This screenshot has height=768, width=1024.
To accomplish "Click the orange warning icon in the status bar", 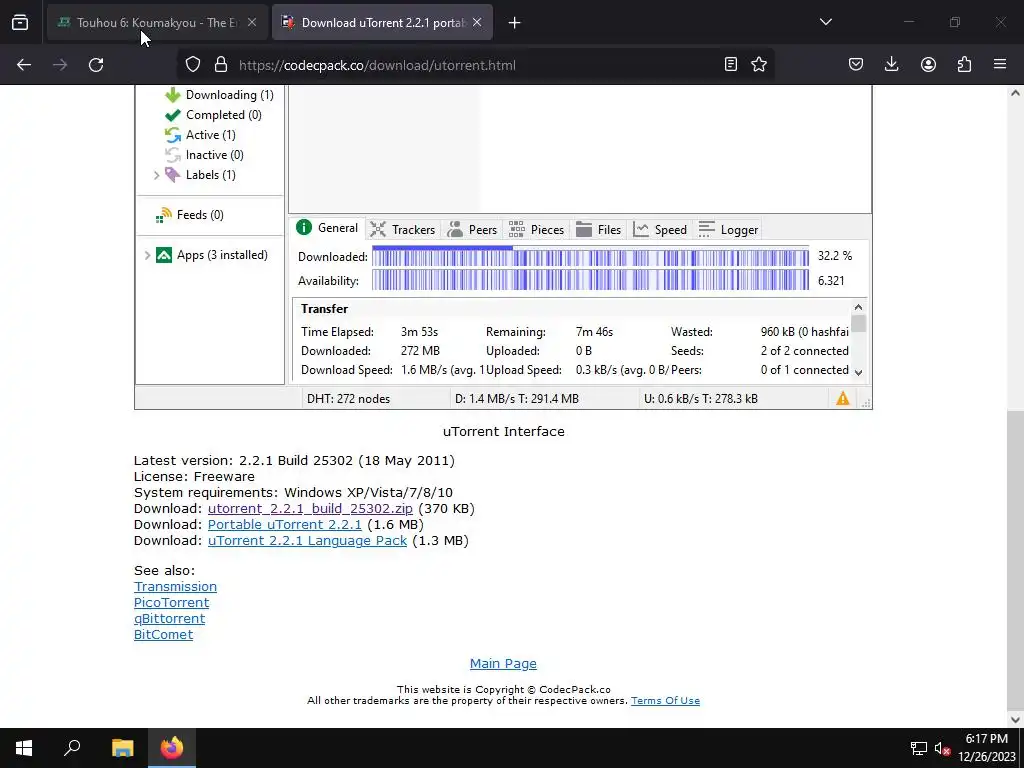I will 843,398.
